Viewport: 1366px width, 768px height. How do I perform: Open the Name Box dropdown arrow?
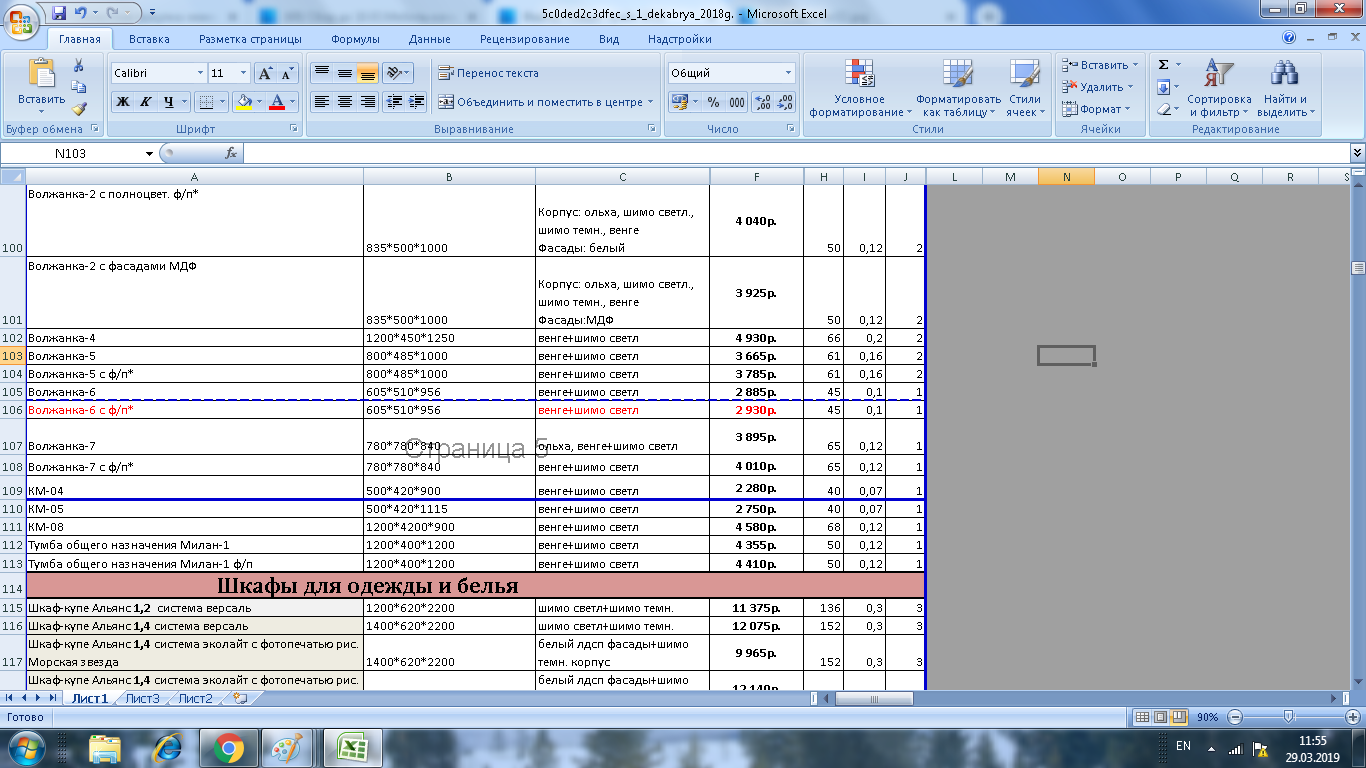pos(150,154)
